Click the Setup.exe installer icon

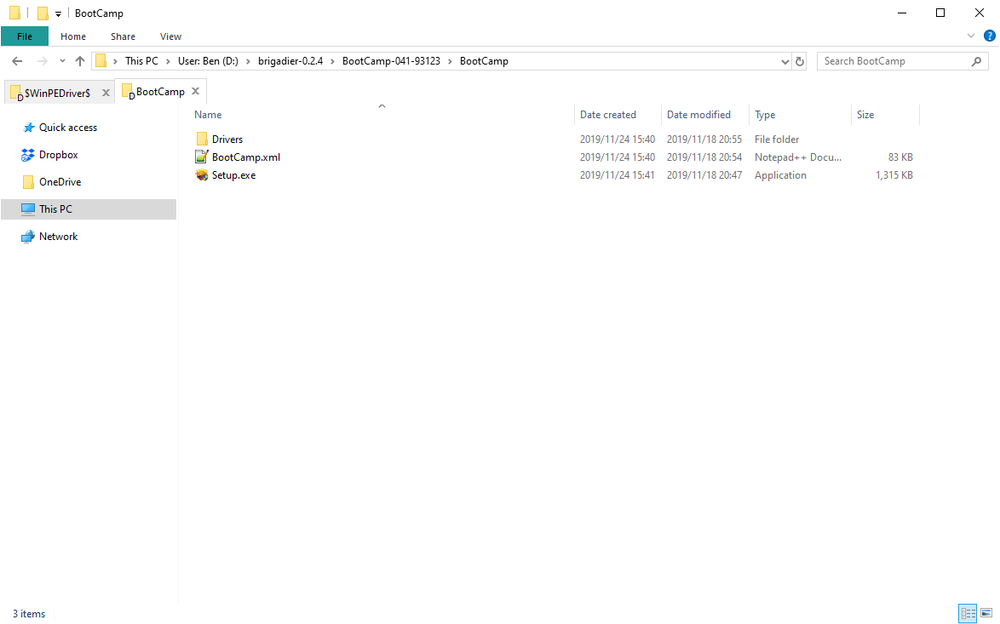pos(202,175)
